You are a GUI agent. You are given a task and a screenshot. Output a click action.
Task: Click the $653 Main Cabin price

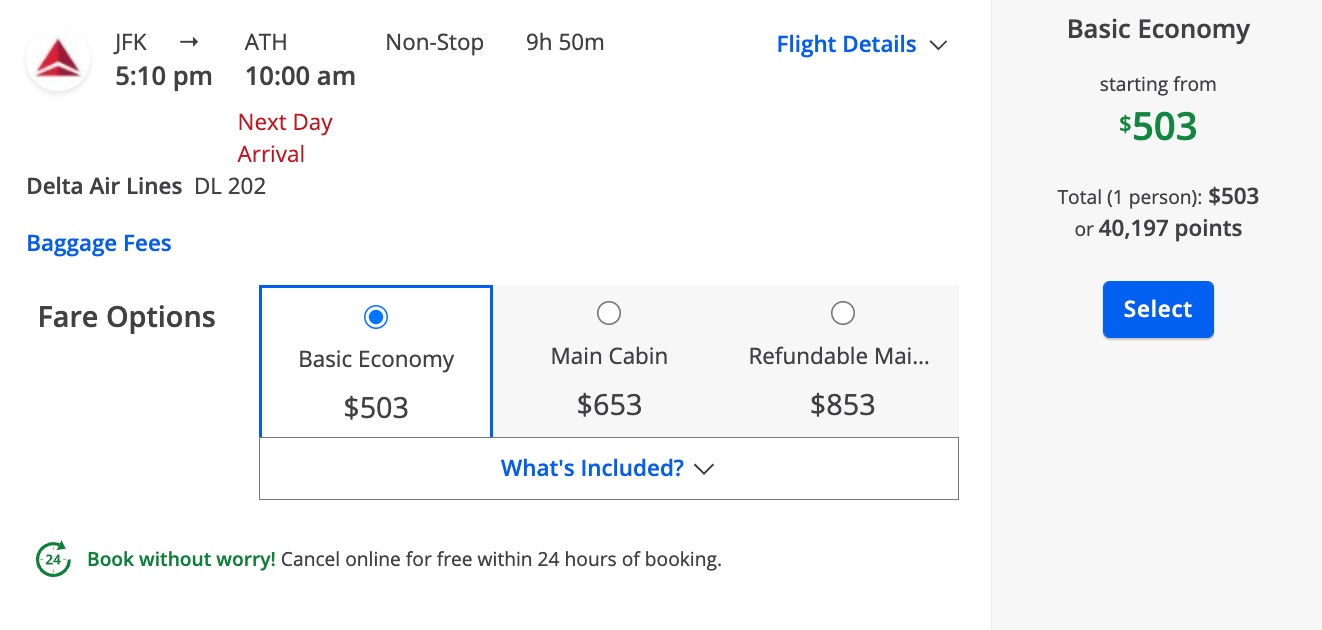(609, 405)
